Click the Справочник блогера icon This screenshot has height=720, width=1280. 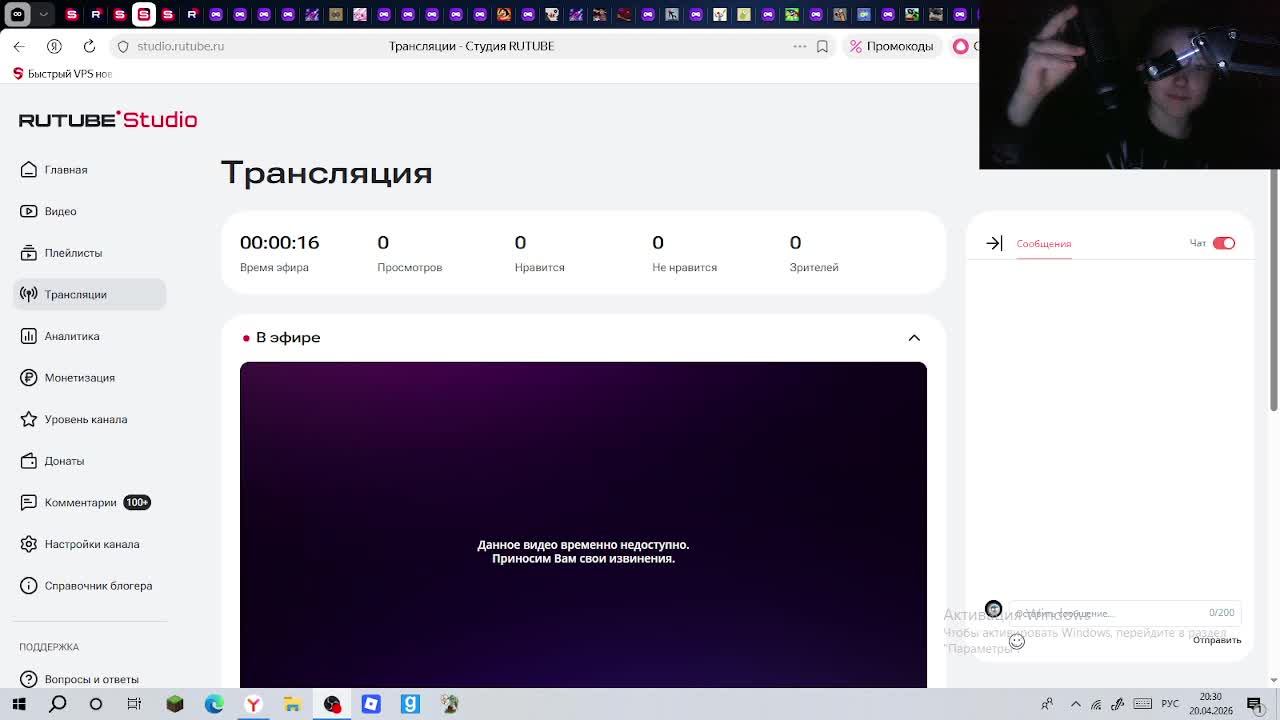(29, 586)
